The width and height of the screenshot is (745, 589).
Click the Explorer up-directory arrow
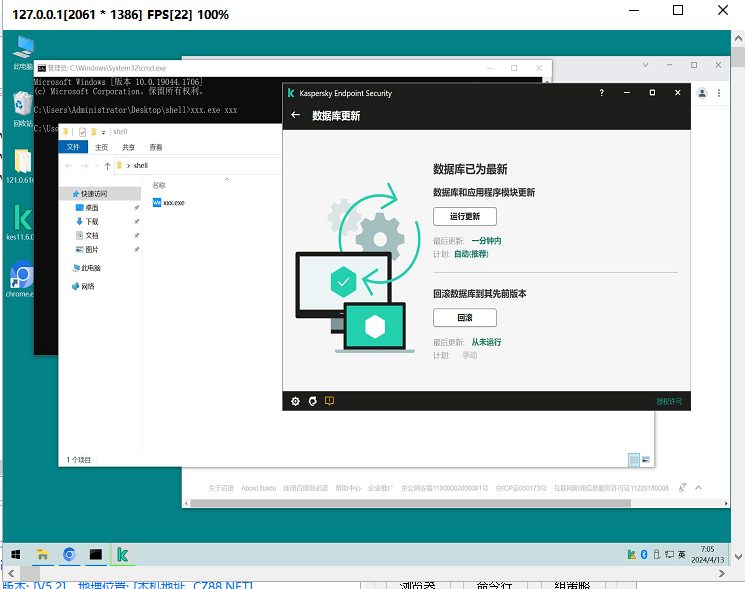107,166
